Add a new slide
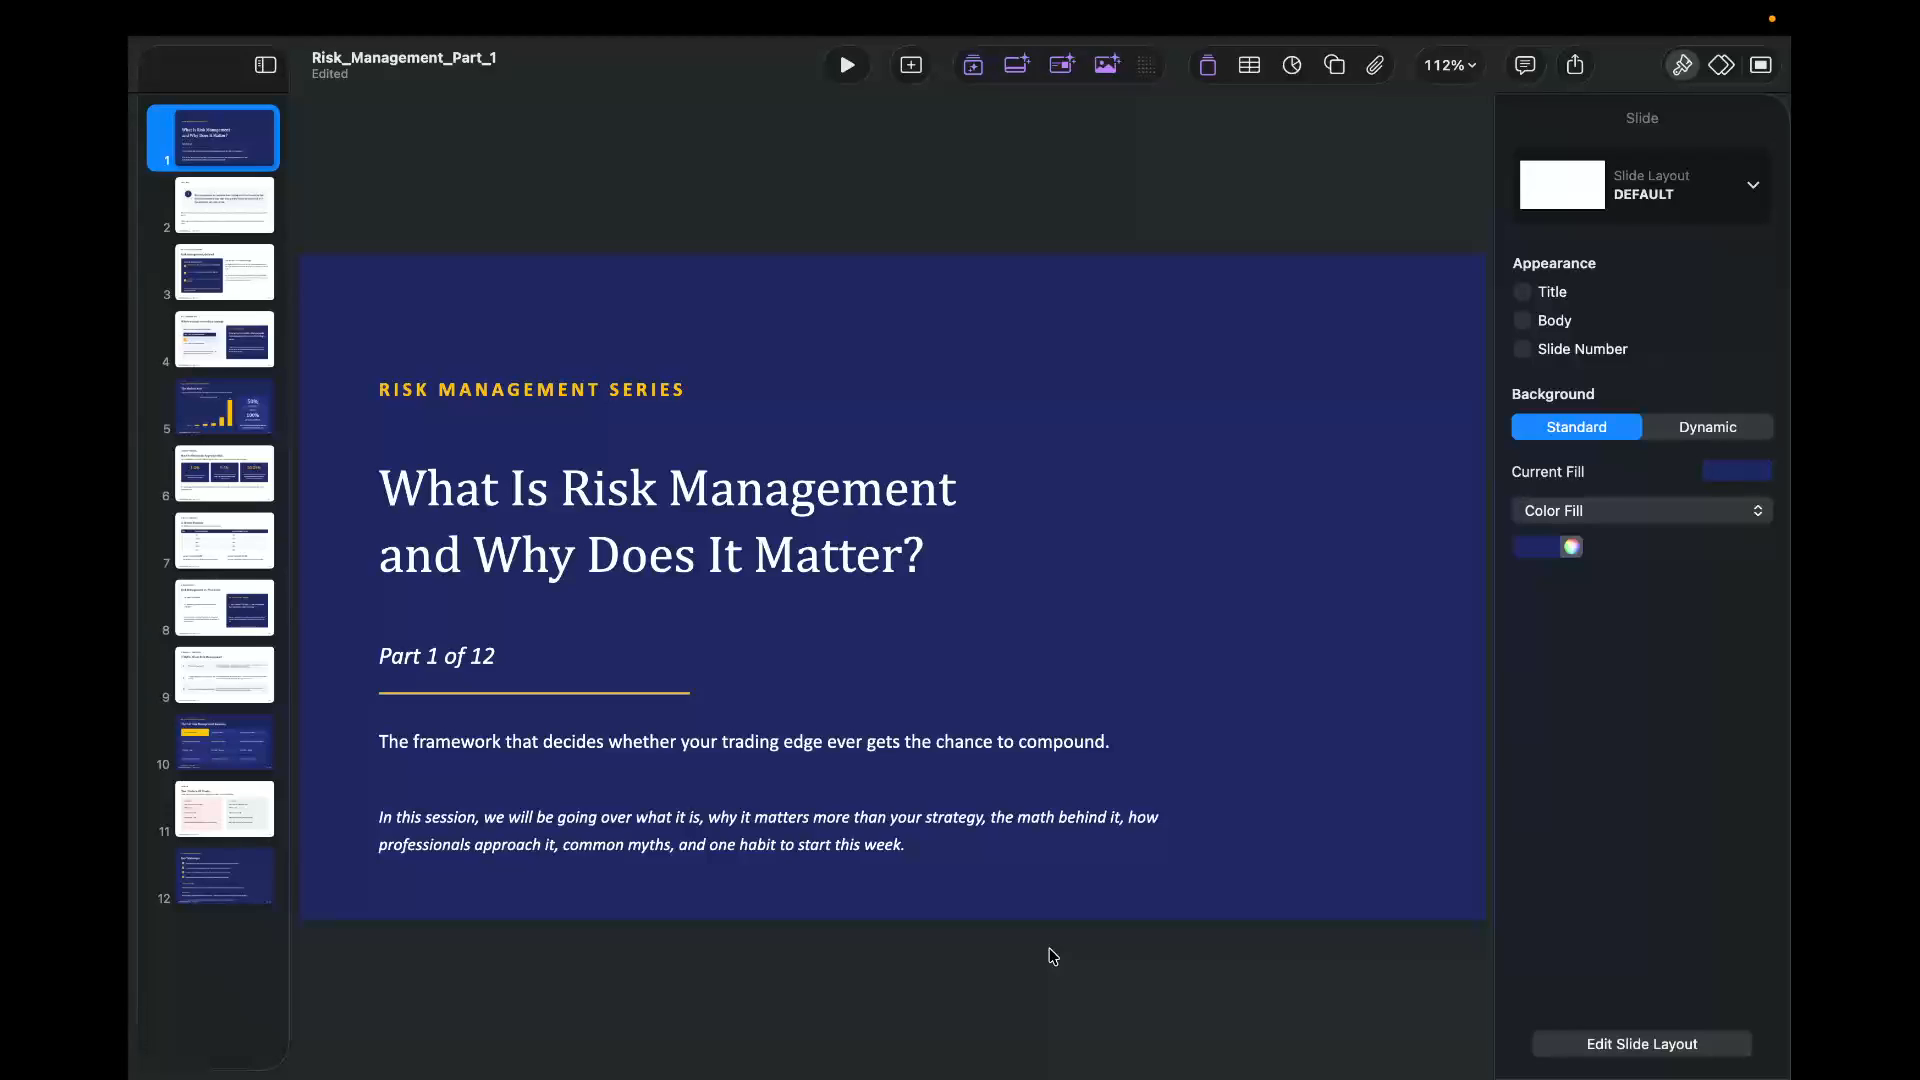The width and height of the screenshot is (1920, 1080). point(911,65)
